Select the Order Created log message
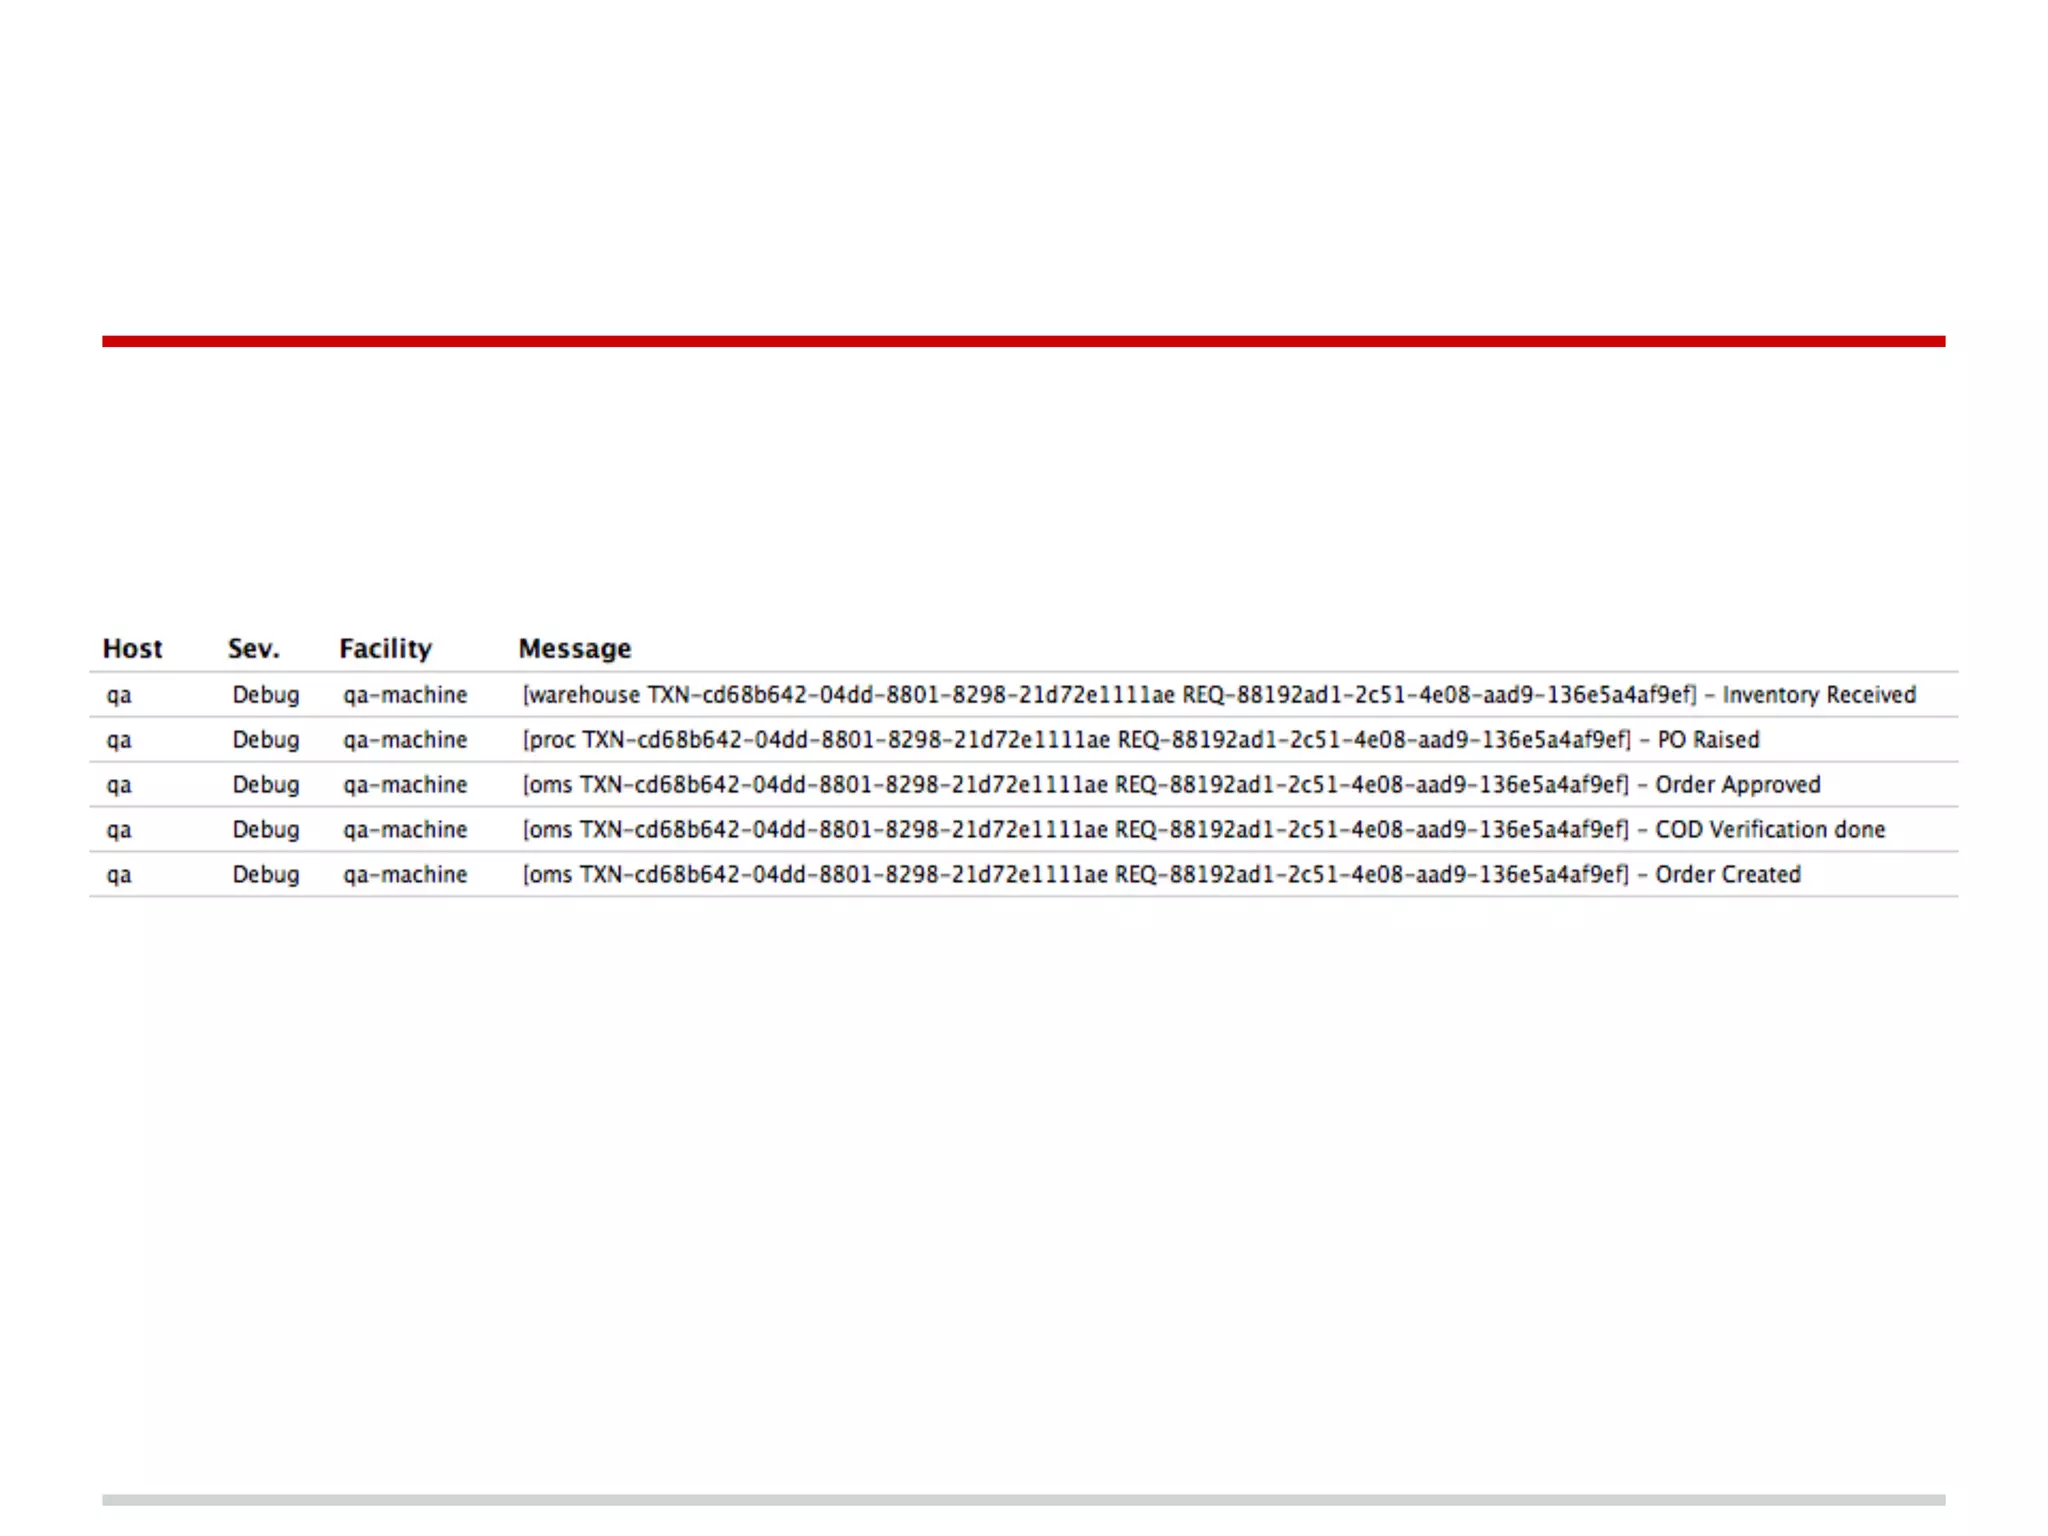2048x1536 pixels. click(1161, 875)
